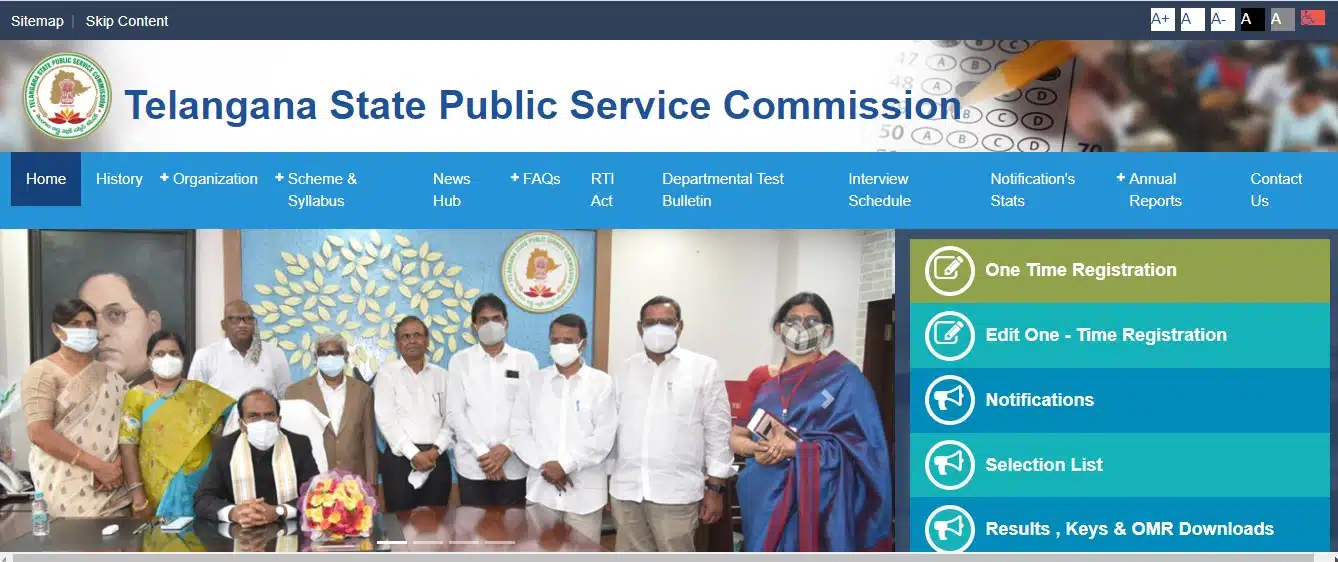Open News Hub menu item
The image size is (1338, 562).
point(451,190)
